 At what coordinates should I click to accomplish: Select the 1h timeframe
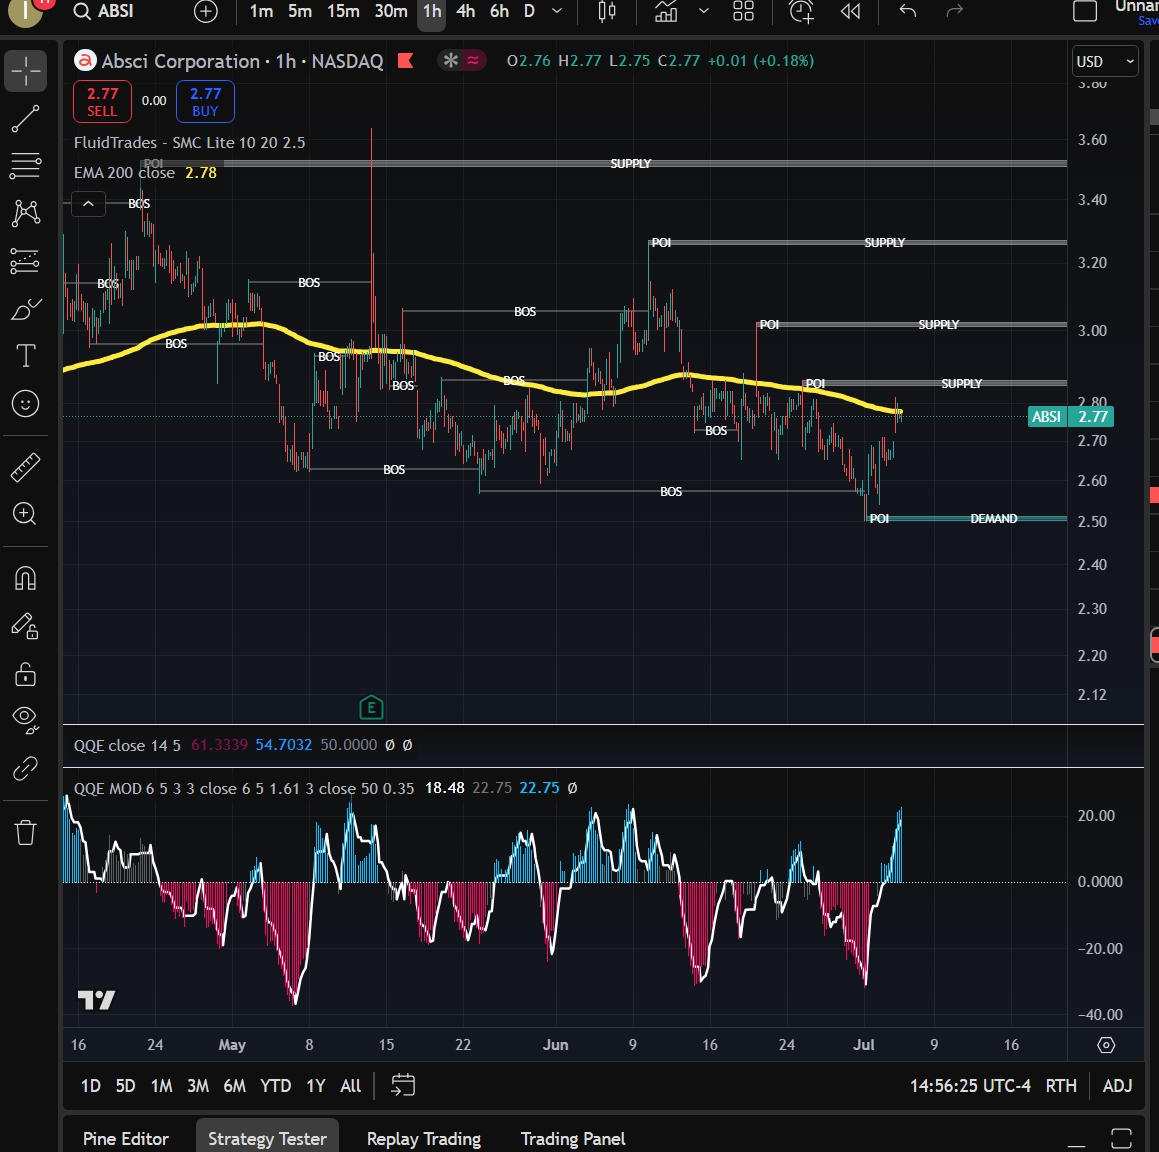click(432, 11)
